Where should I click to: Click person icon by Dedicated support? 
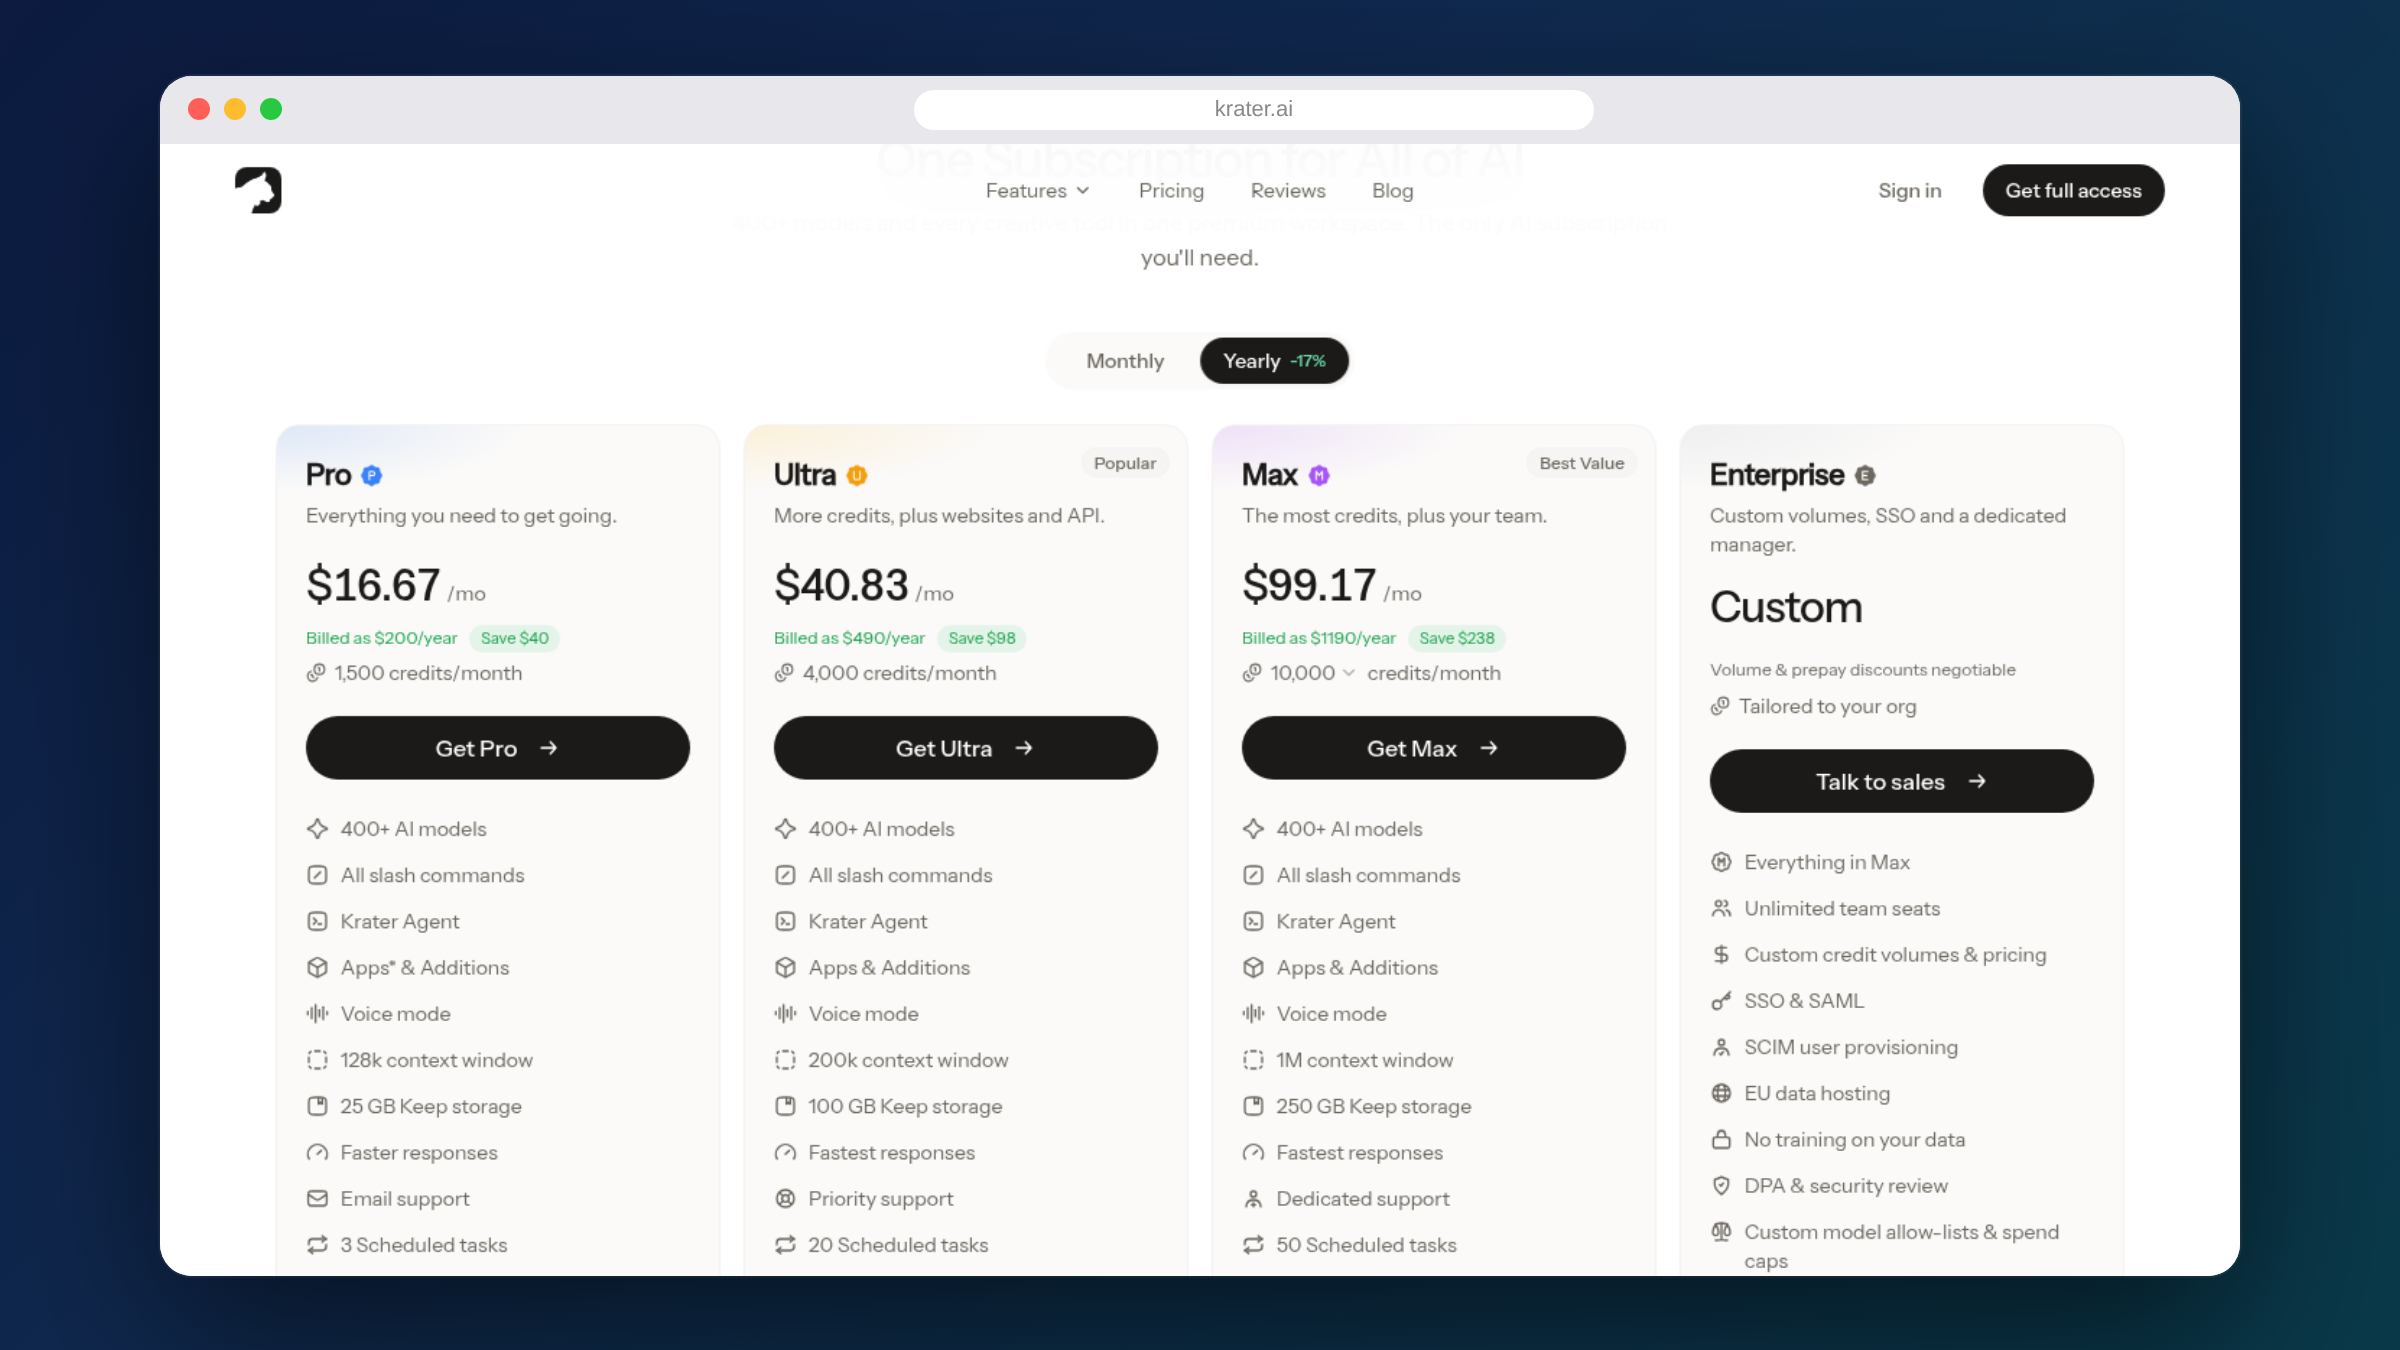point(1253,1198)
